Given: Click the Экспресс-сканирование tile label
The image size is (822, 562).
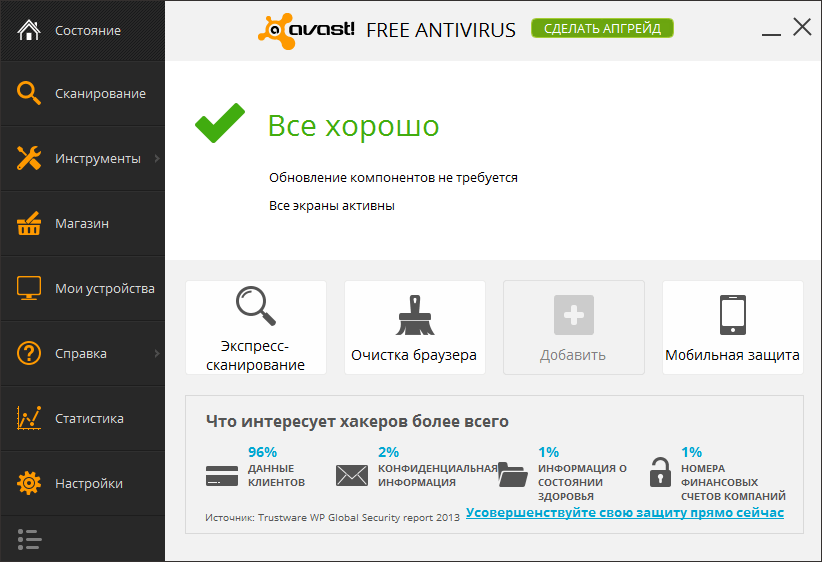Looking at the screenshot, I should (255, 355).
